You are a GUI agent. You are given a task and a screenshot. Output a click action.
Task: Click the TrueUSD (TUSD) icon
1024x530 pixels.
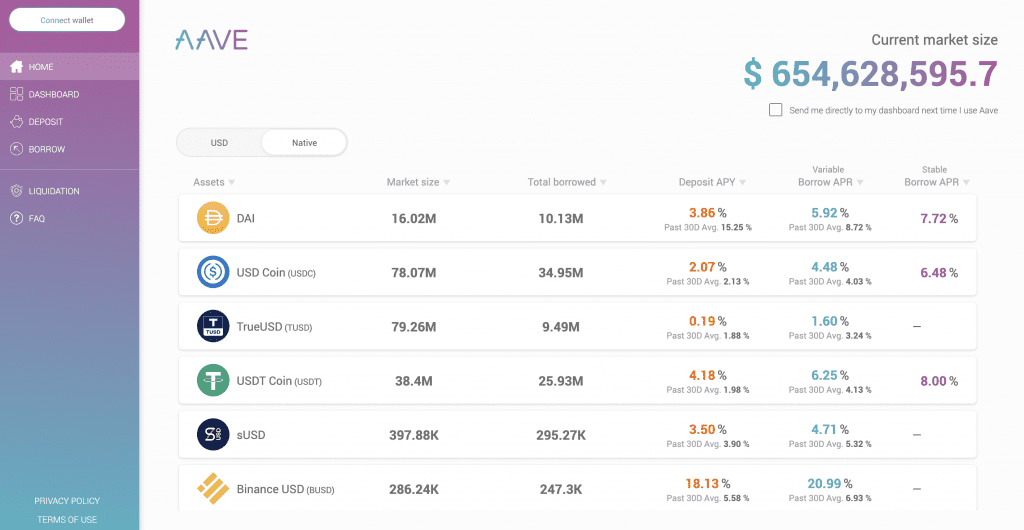213,326
